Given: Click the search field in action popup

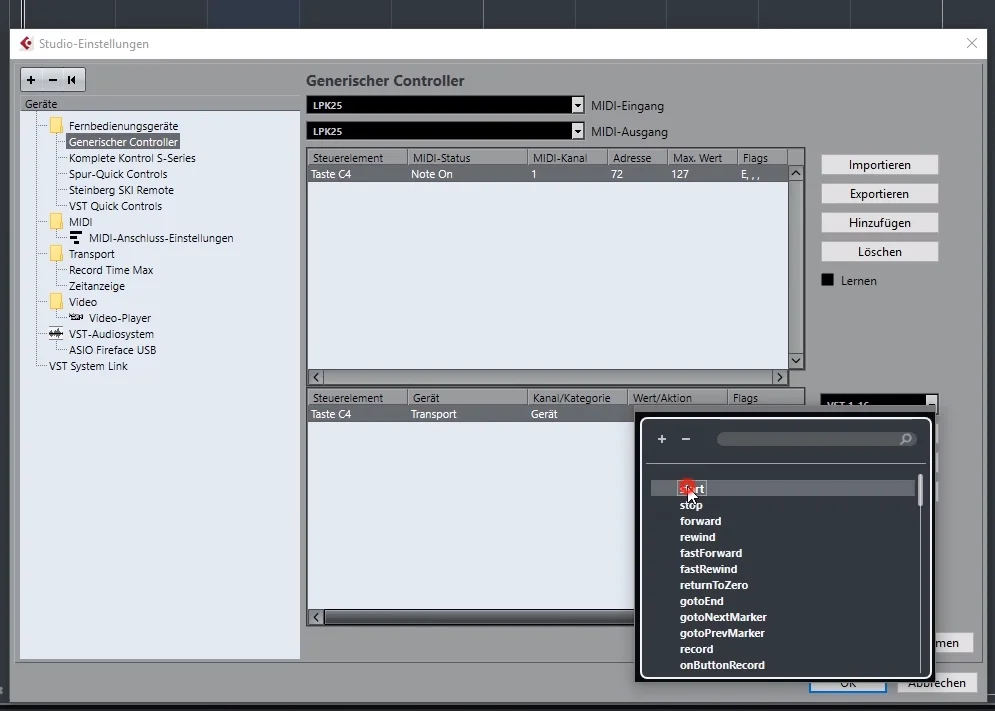Looking at the screenshot, I should tap(815, 439).
